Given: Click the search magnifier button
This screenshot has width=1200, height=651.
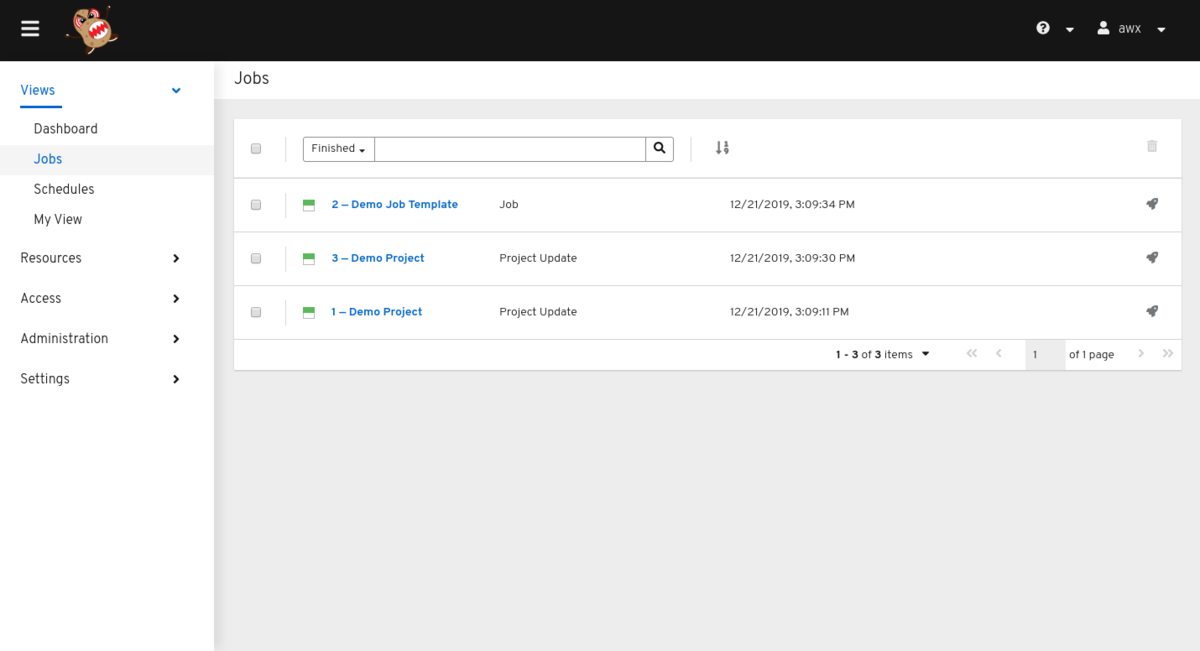Looking at the screenshot, I should pos(660,148).
